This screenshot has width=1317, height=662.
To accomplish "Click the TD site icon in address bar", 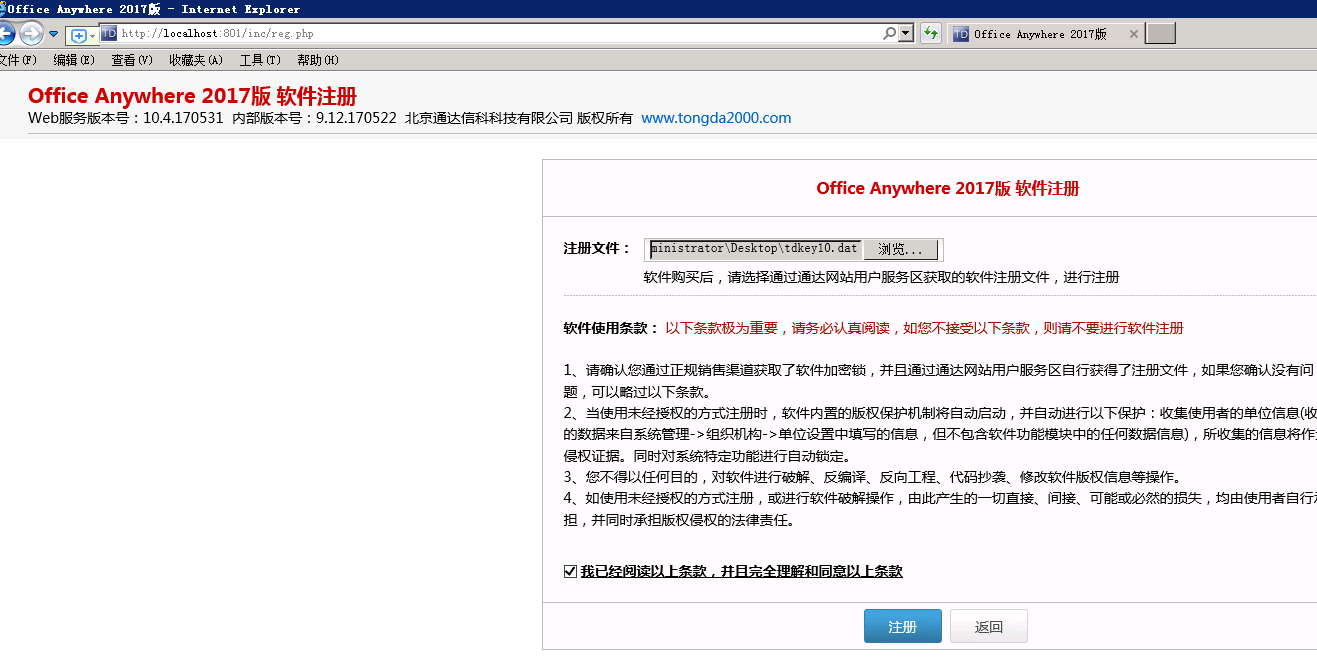I will coord(109,33).
